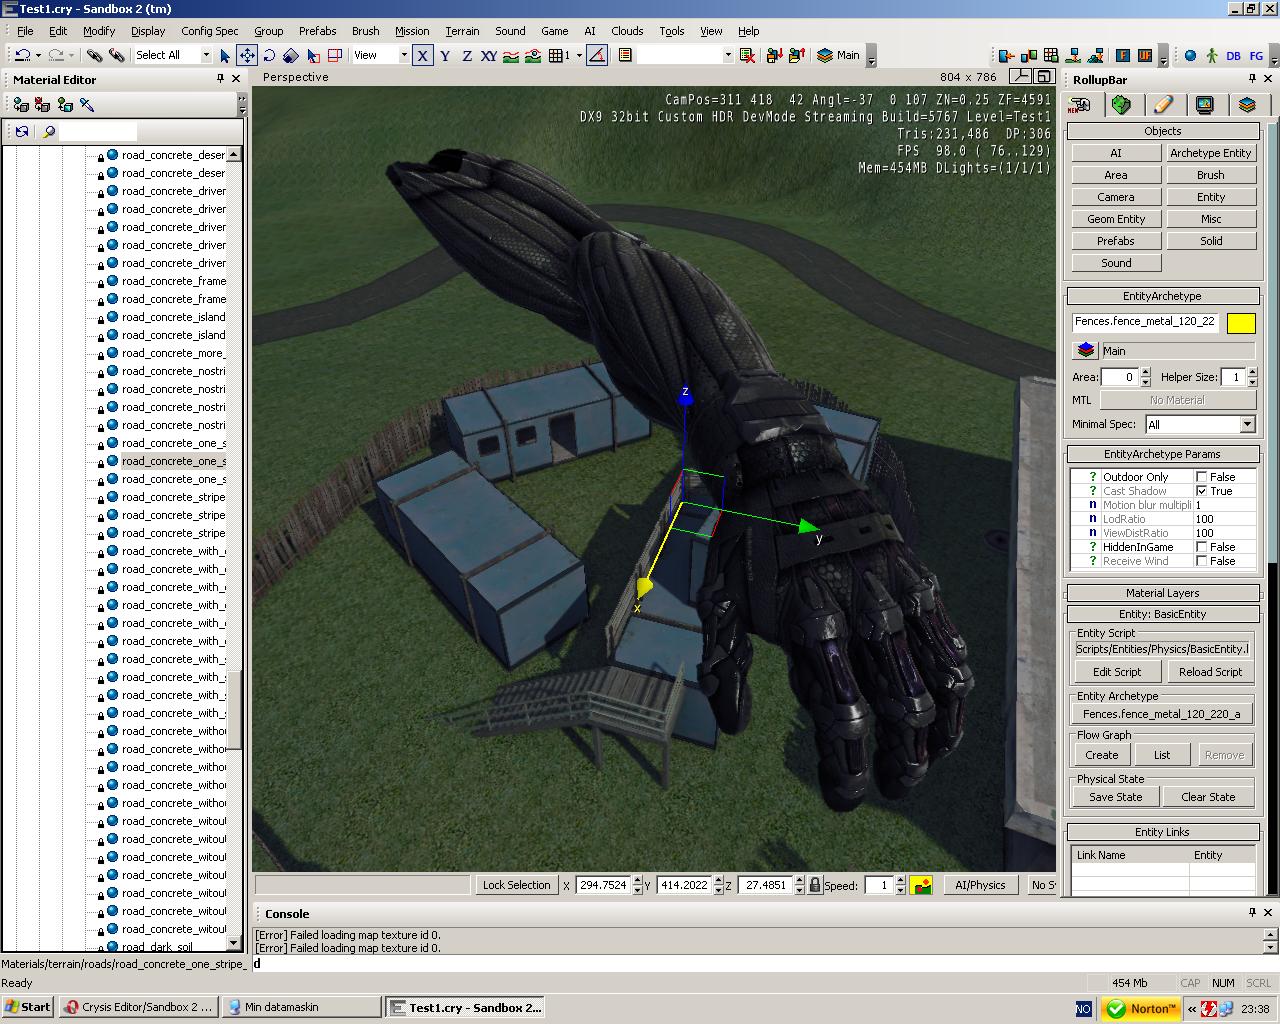The width and height of the screenshot is (1280, 1024).
Task: Activate the Move tool
Action: (x=247, y=55)
